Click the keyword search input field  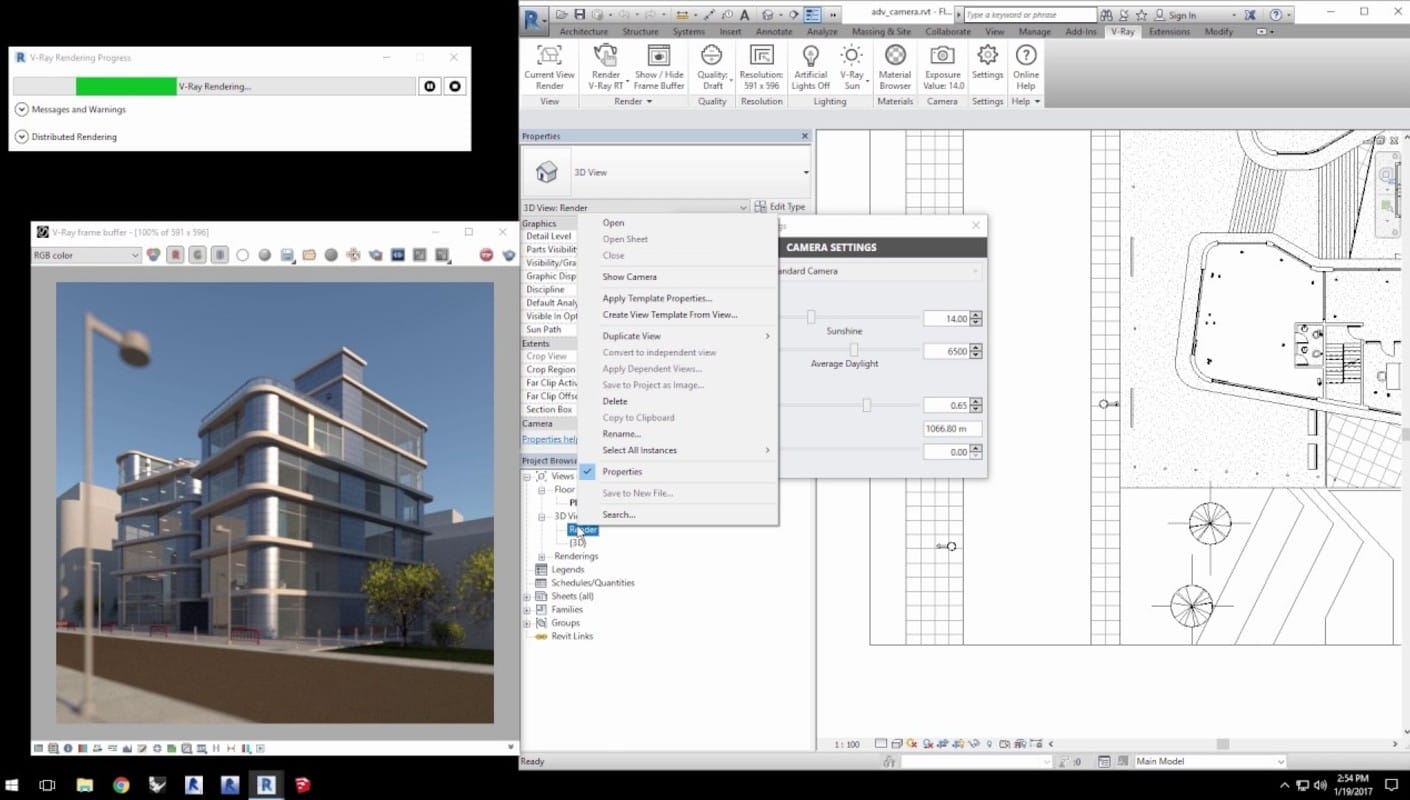point(1030,15)
